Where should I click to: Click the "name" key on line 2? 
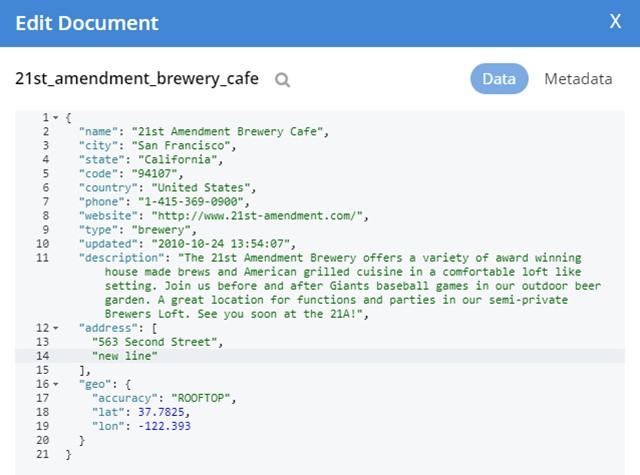pos(98,131)
